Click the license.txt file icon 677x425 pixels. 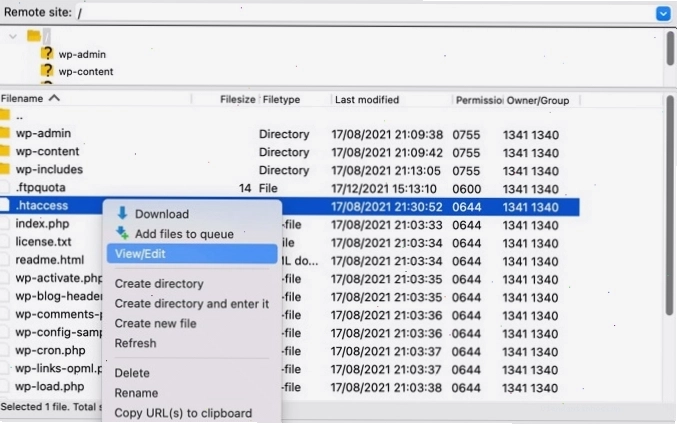coord(4,241)
